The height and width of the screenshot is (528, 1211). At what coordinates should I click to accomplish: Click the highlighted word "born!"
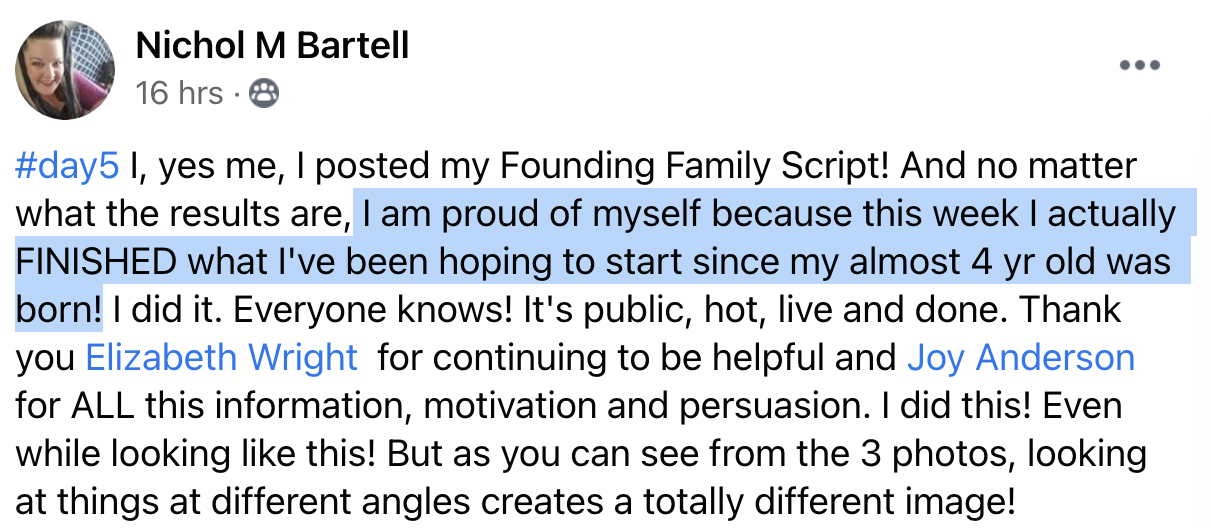coord(59,310)
